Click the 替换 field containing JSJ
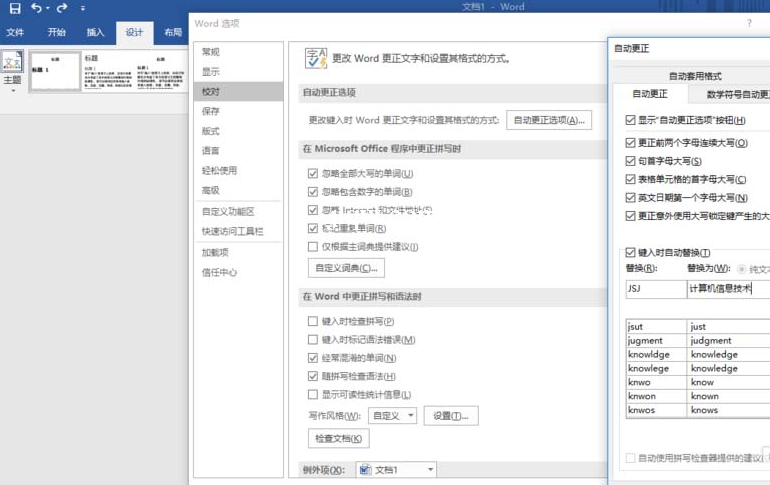 coord(656,289)
